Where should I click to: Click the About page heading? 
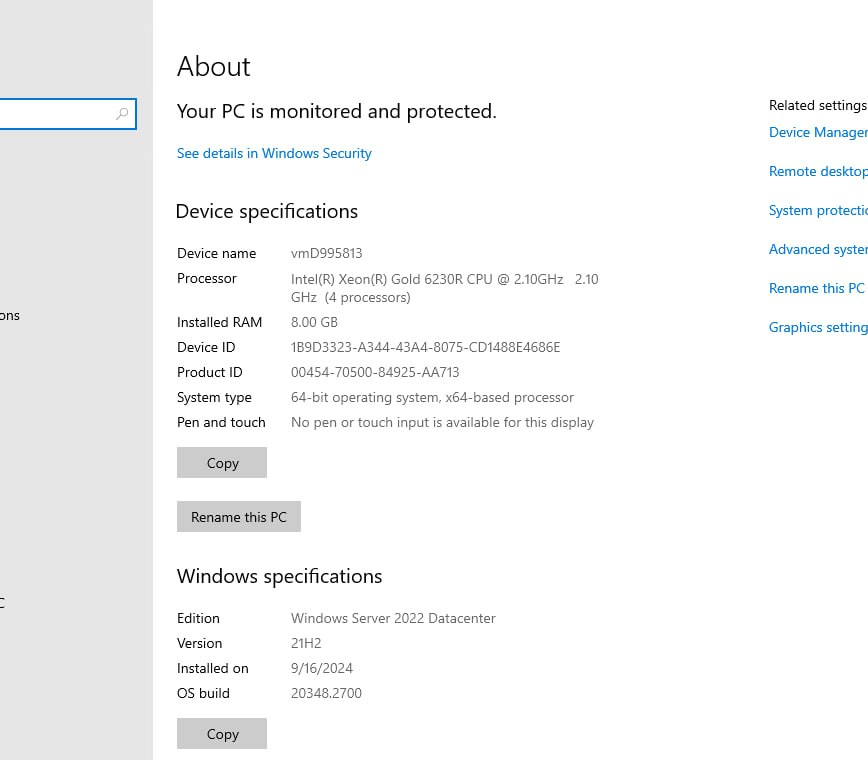tap(214, 67)
